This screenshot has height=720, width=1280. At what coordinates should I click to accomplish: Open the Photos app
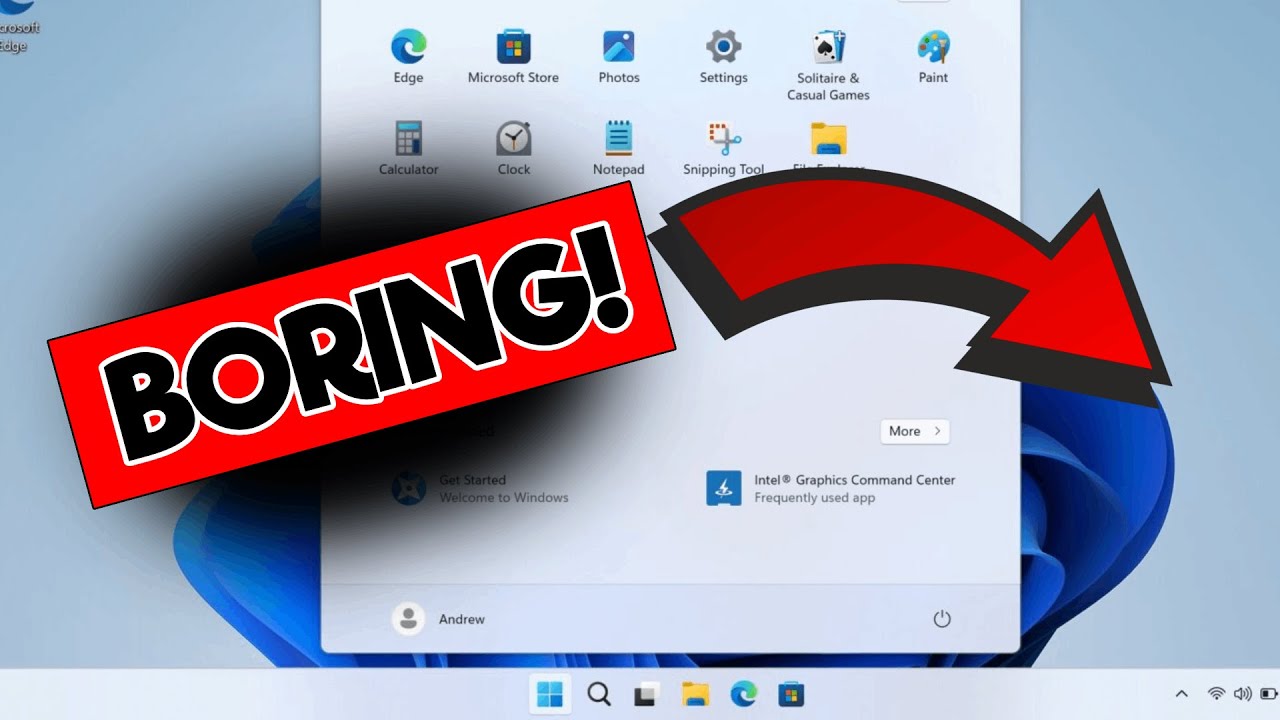[619, 57]
